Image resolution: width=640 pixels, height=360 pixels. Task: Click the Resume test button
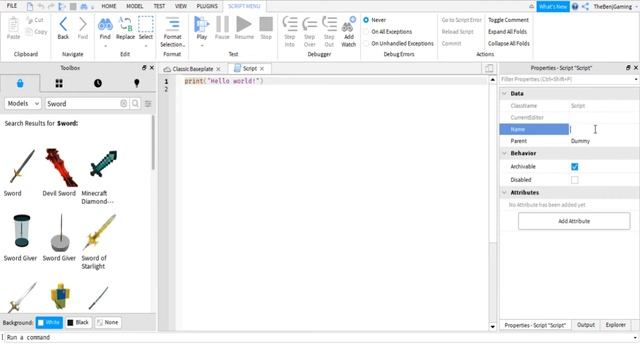pyautogui.click(x=244, y=24)
